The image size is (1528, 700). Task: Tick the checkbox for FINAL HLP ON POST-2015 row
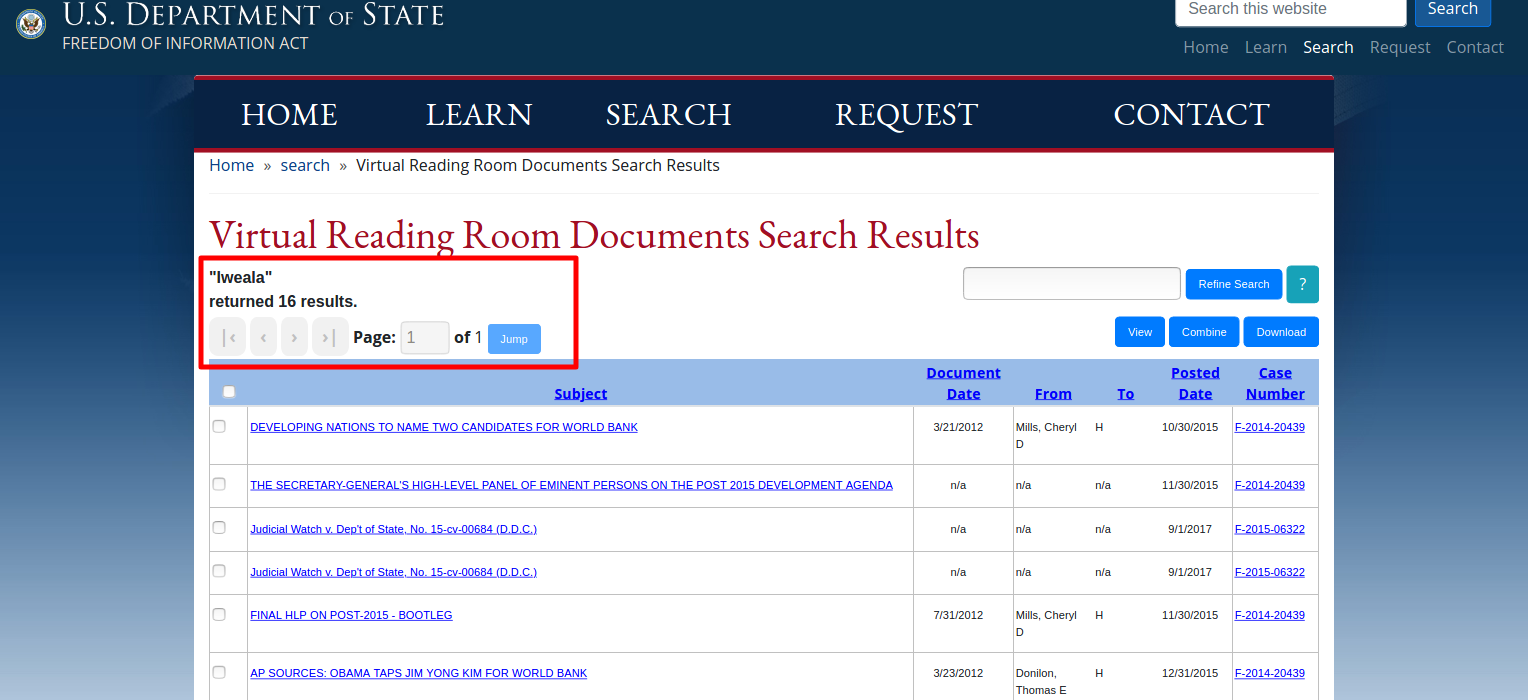219,614
